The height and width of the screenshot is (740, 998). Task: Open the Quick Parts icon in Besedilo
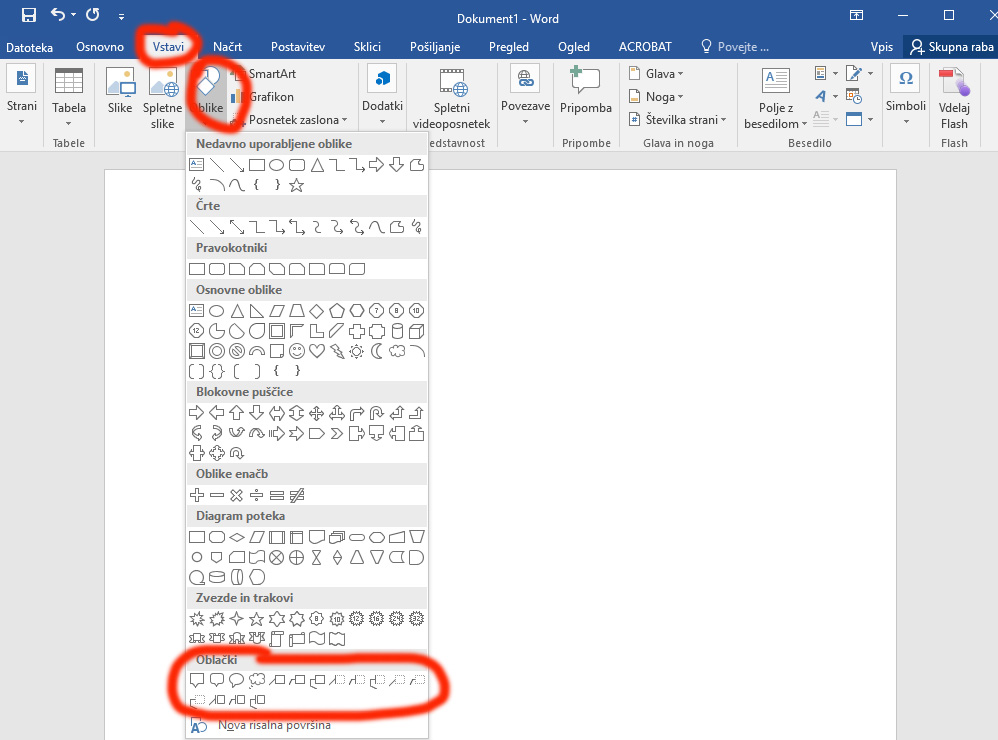pos(820,73)
